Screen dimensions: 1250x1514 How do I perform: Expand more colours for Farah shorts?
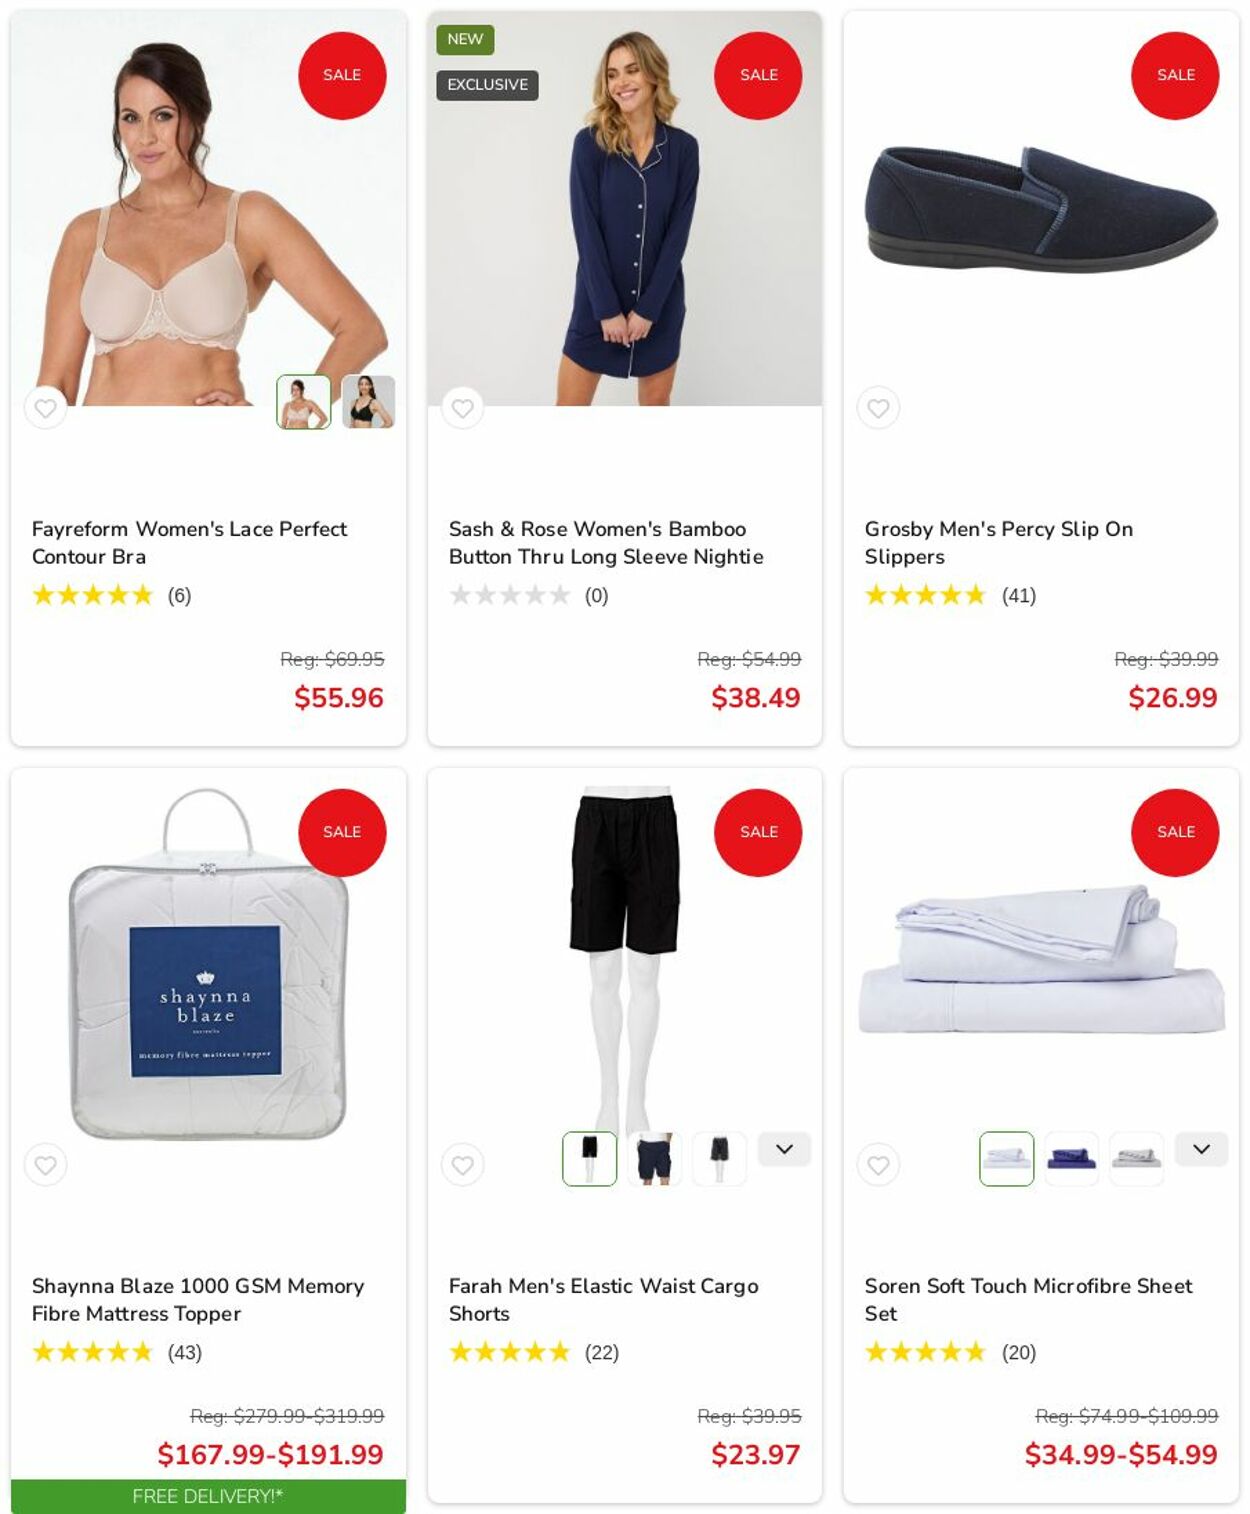tap(784, 1149)
